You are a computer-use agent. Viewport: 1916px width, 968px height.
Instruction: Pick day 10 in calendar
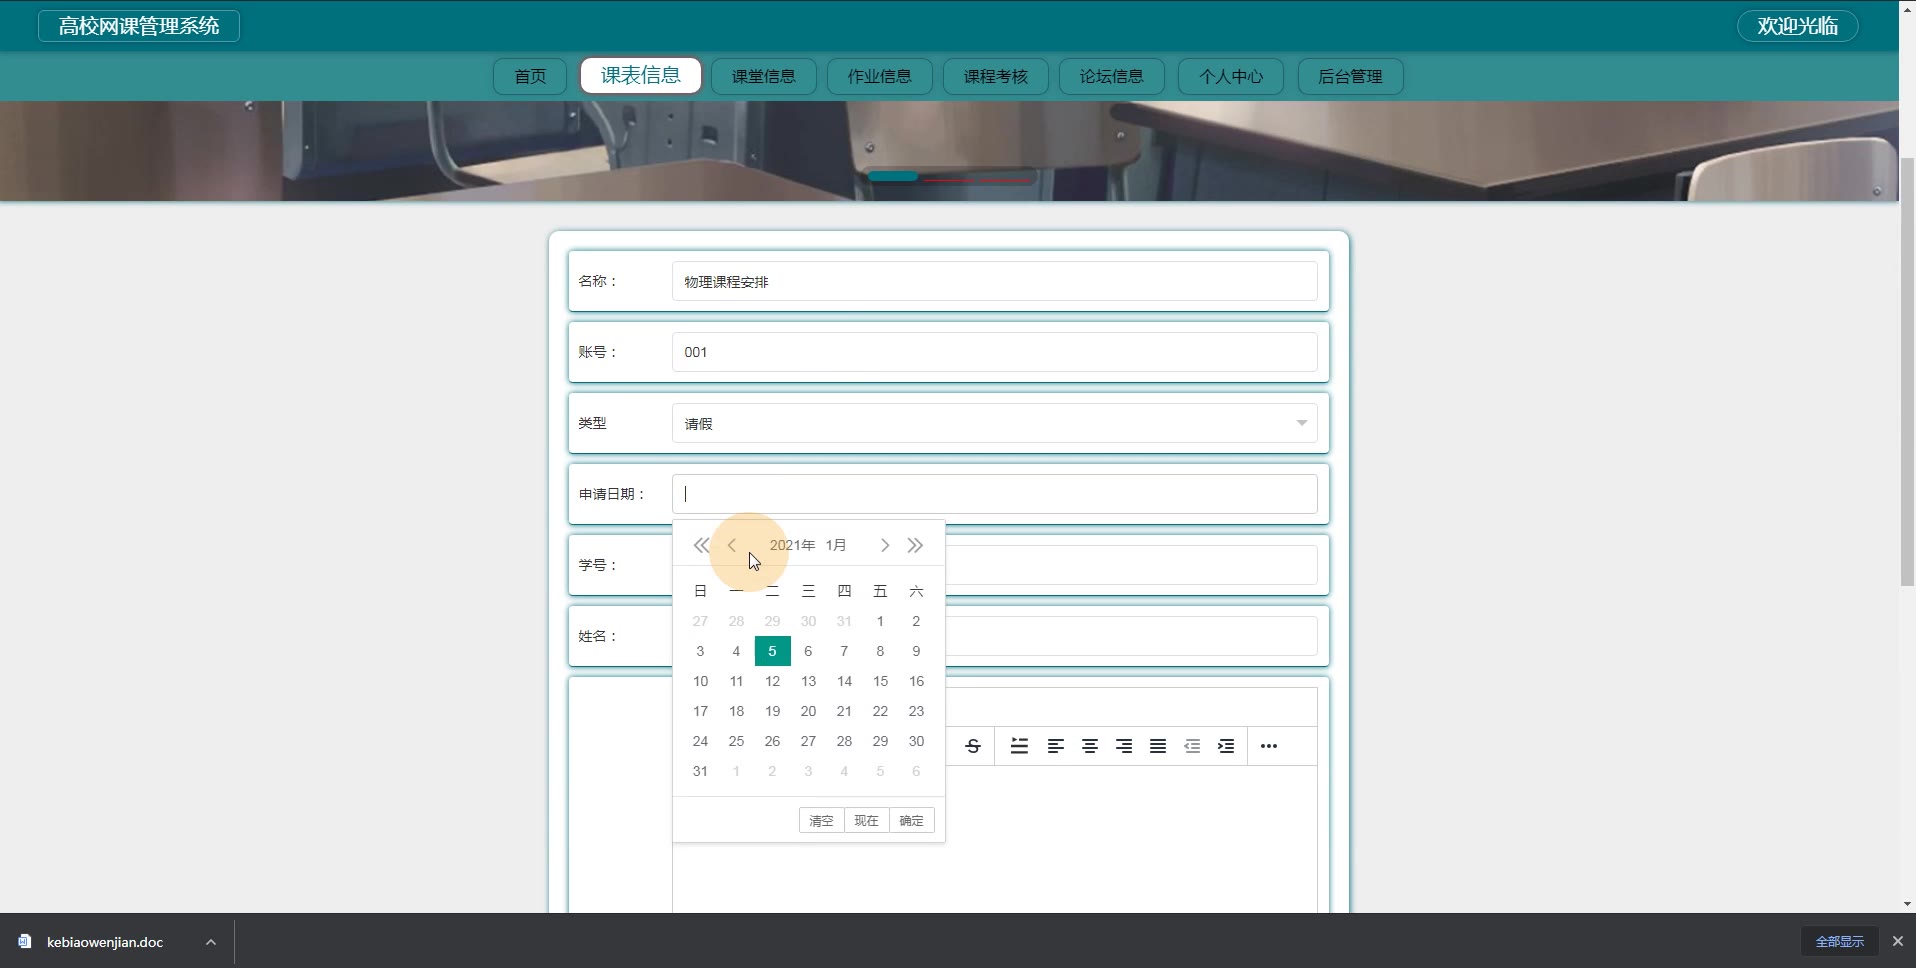coord(700,681)
